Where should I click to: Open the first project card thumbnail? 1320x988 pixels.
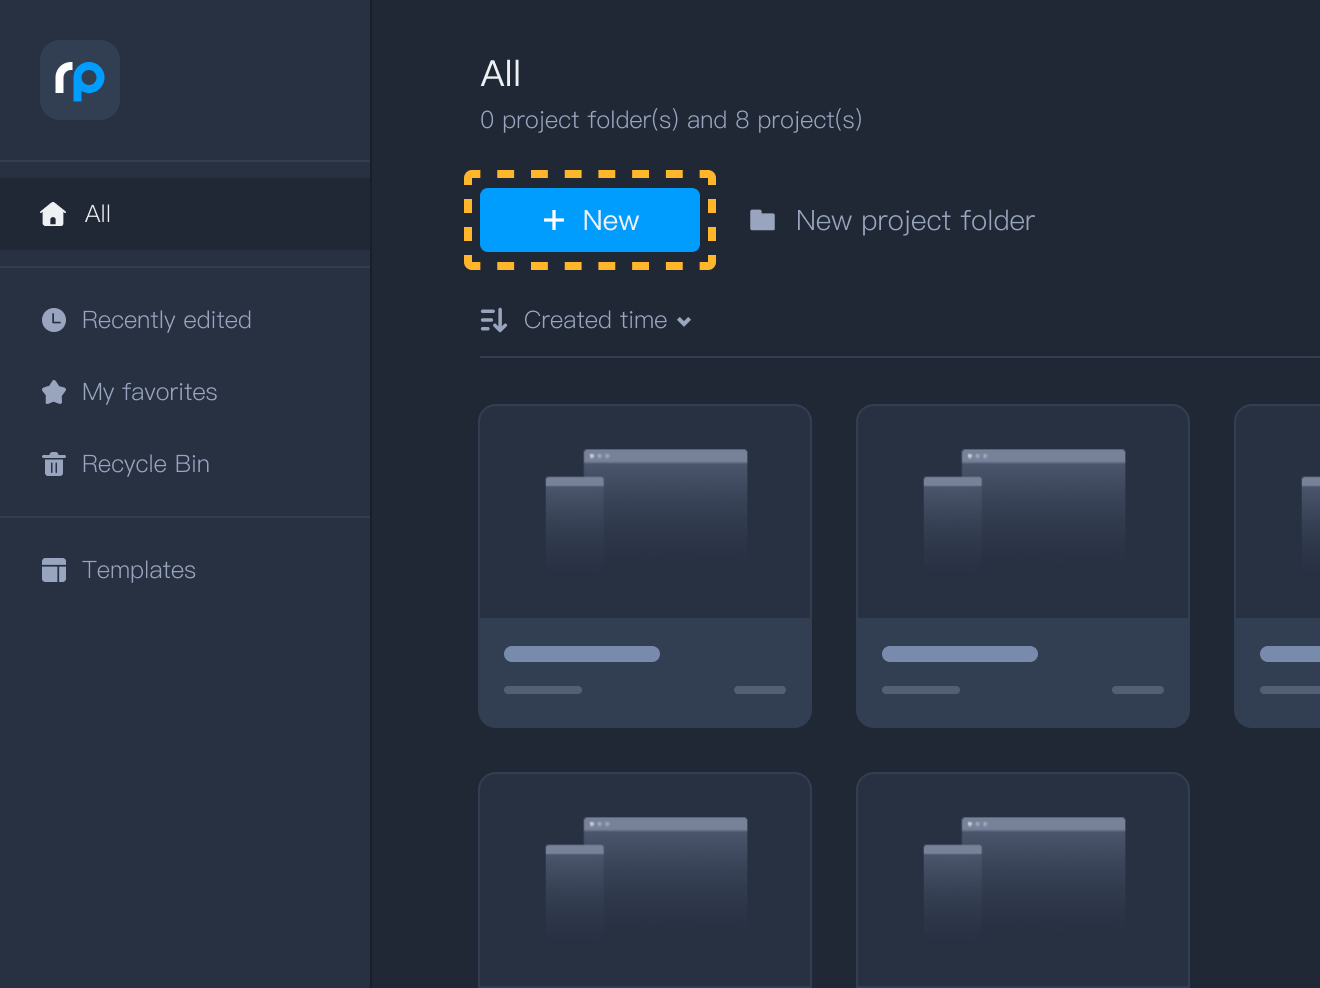[x=645, y=512]
